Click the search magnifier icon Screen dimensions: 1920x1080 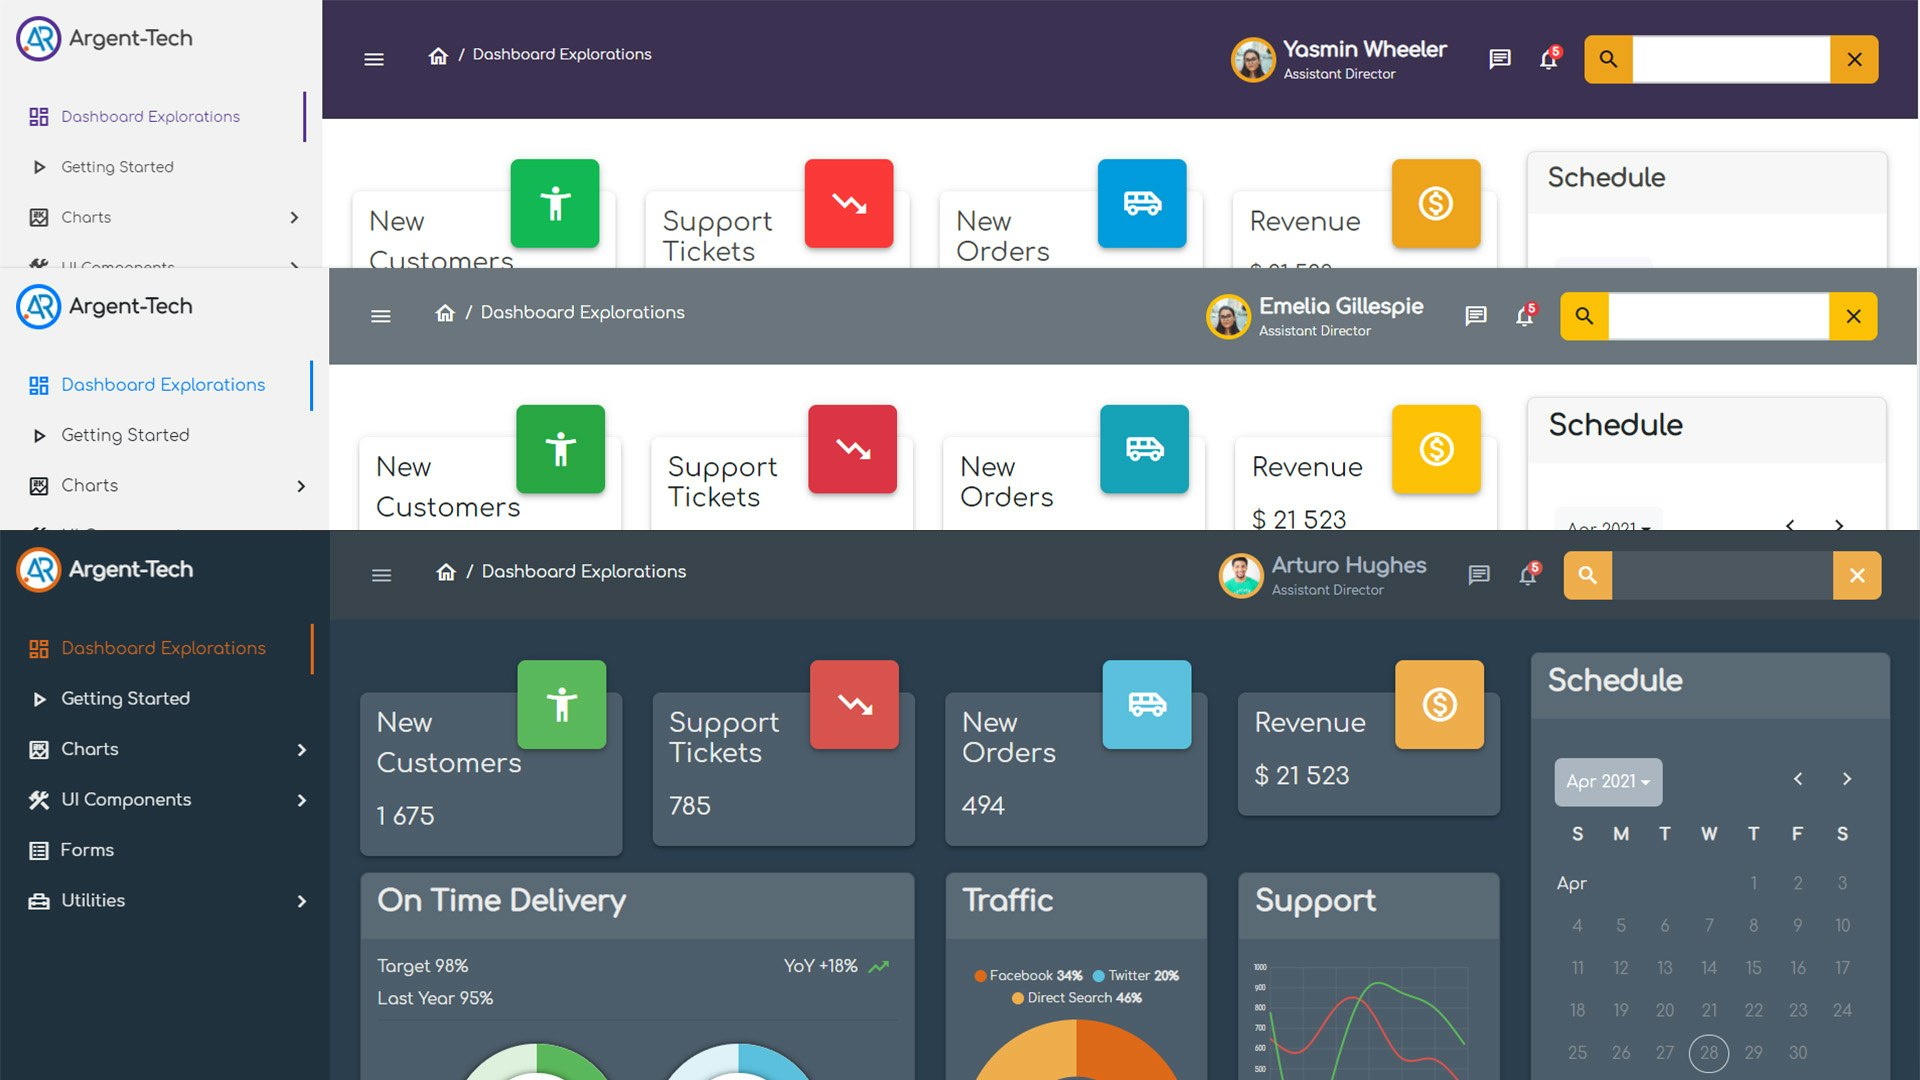pos(1588,575)
